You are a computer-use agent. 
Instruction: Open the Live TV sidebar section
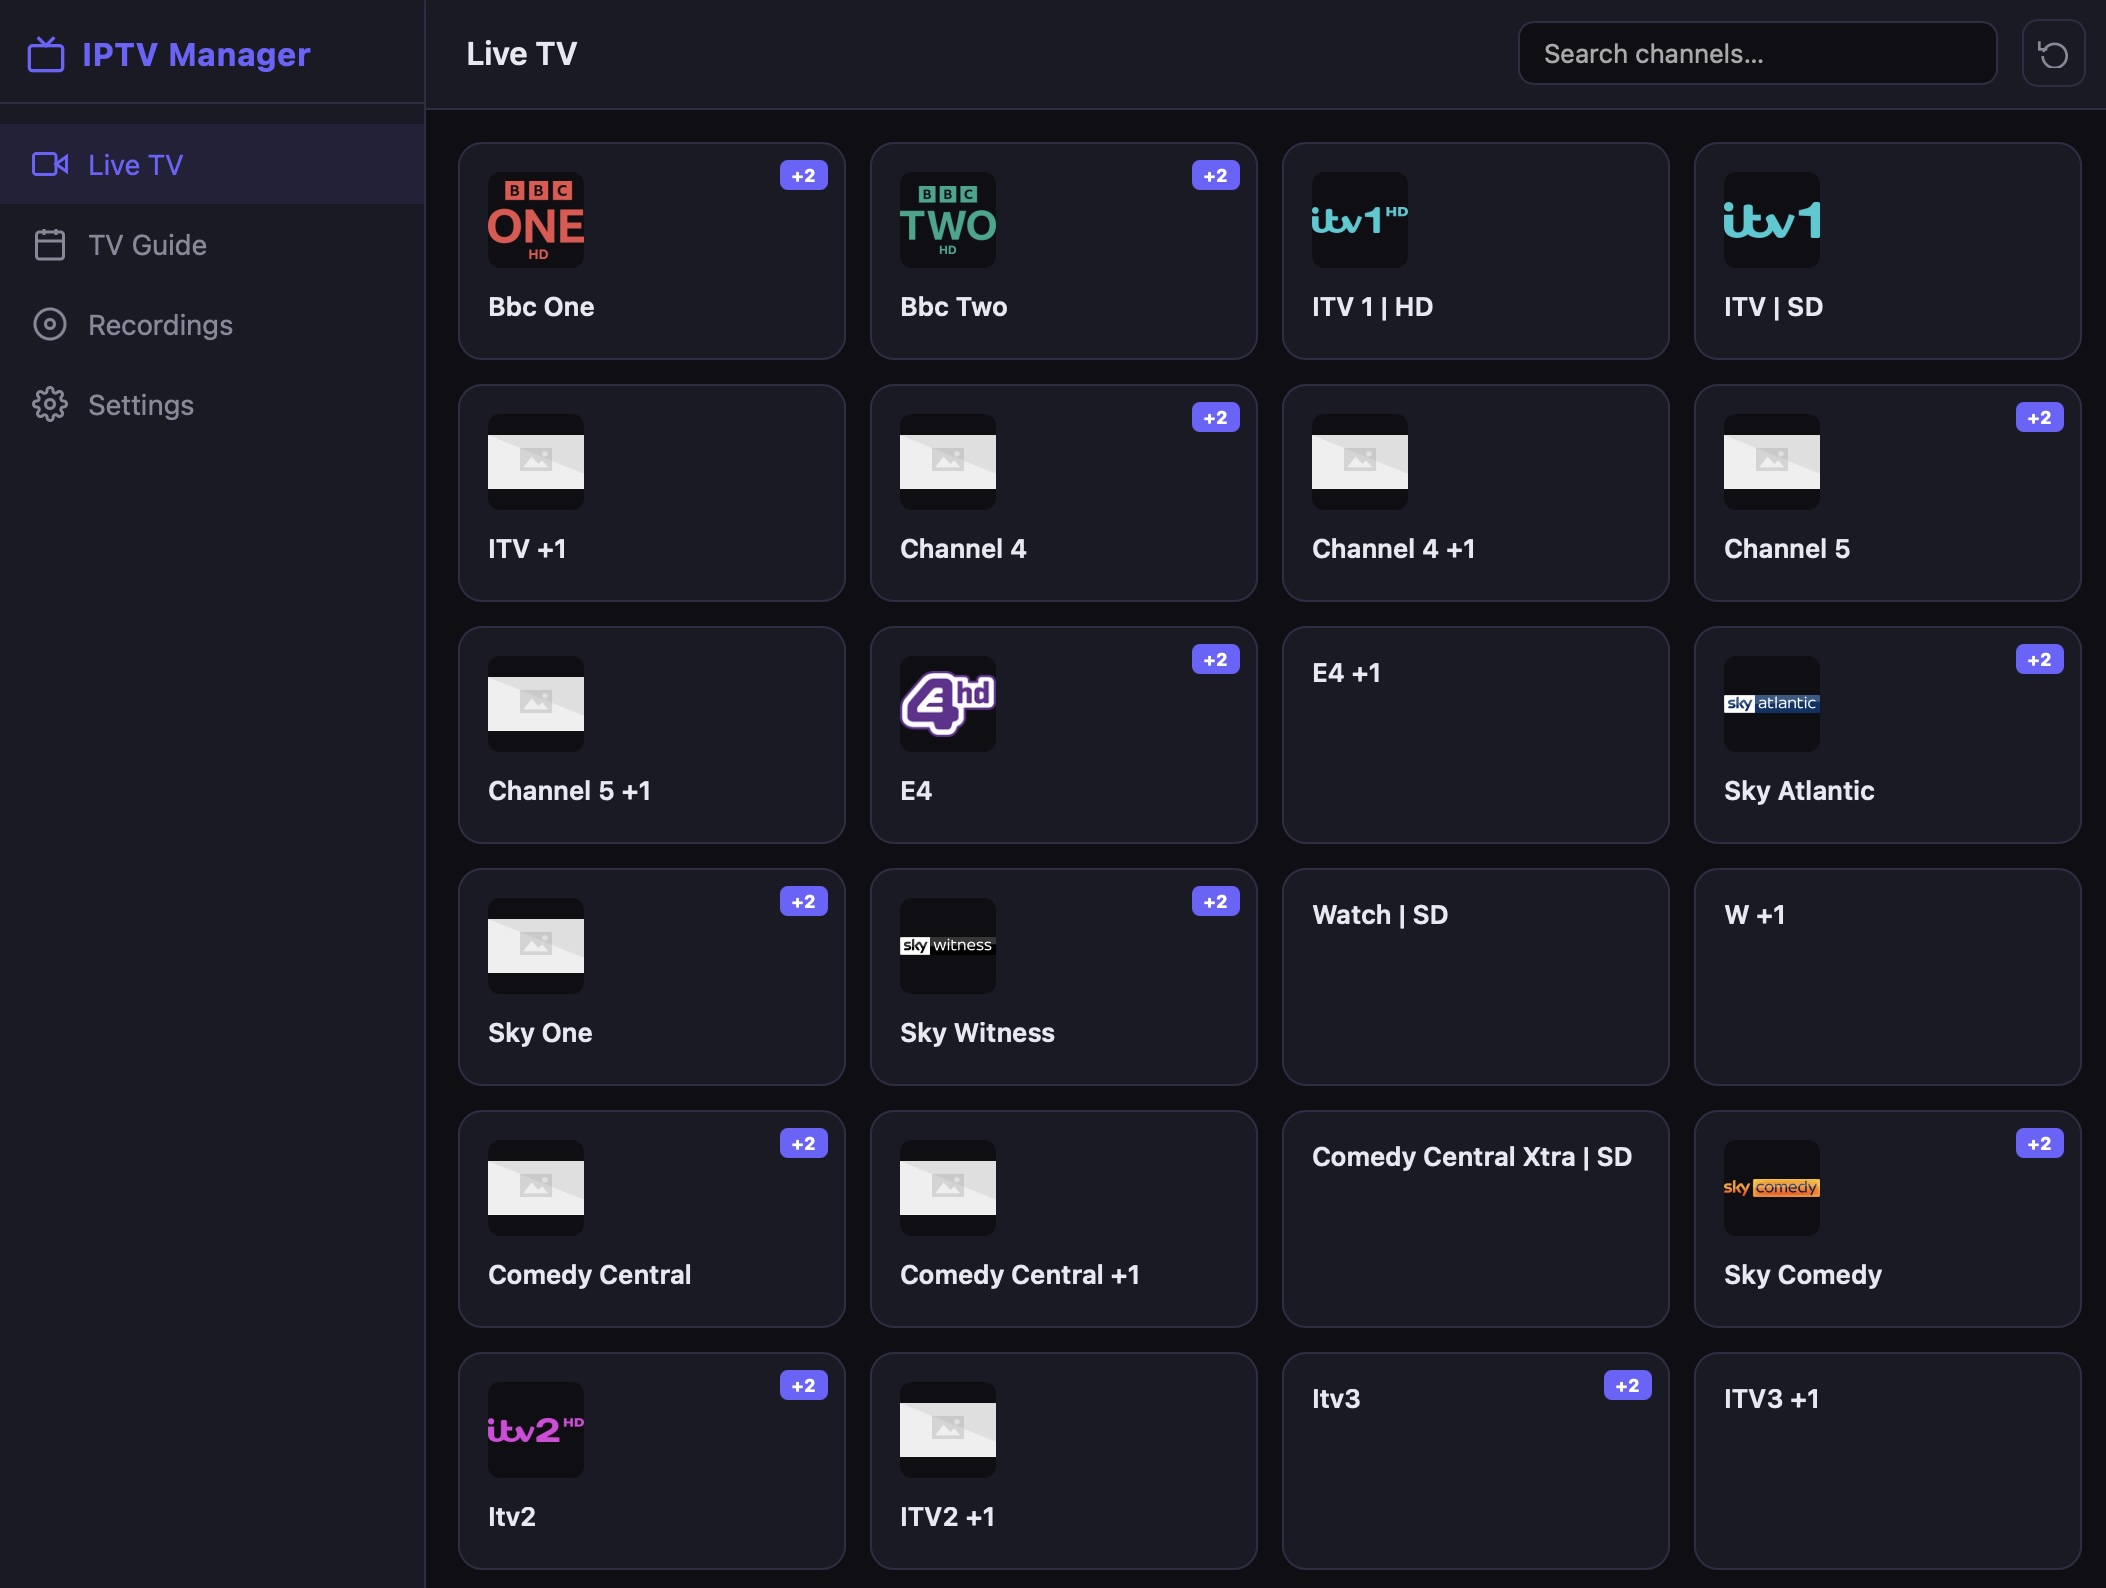pos(212,164)
